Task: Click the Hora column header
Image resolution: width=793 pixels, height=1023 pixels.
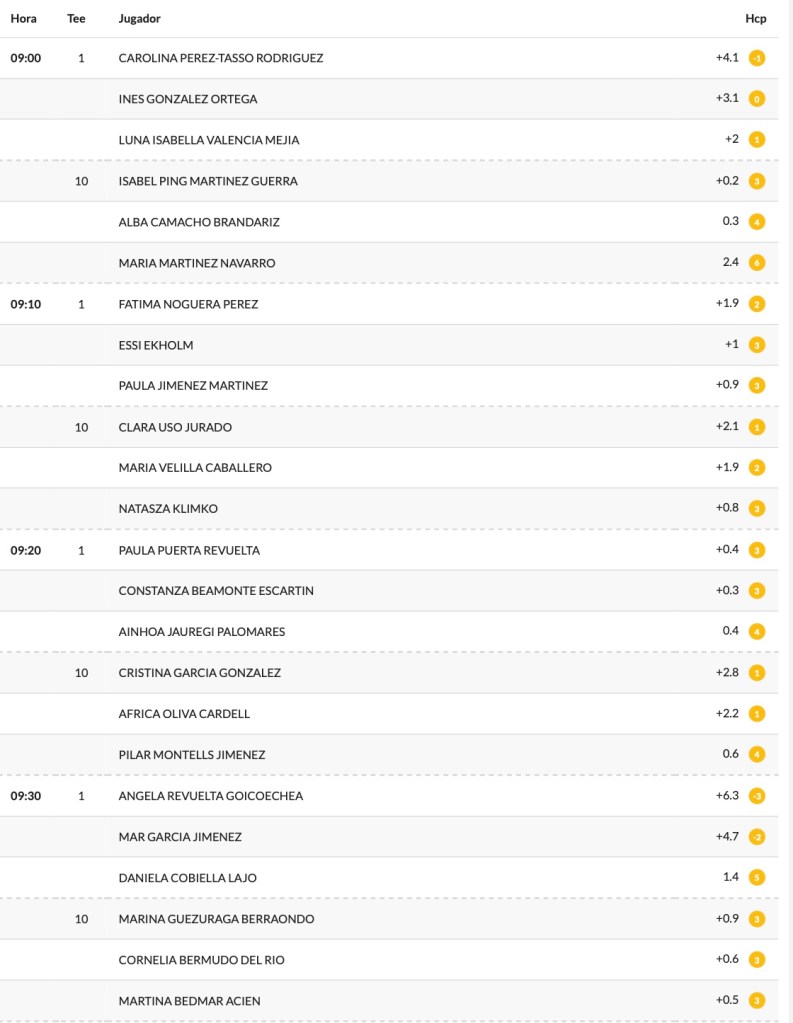Action: click(x=23, y=18)
